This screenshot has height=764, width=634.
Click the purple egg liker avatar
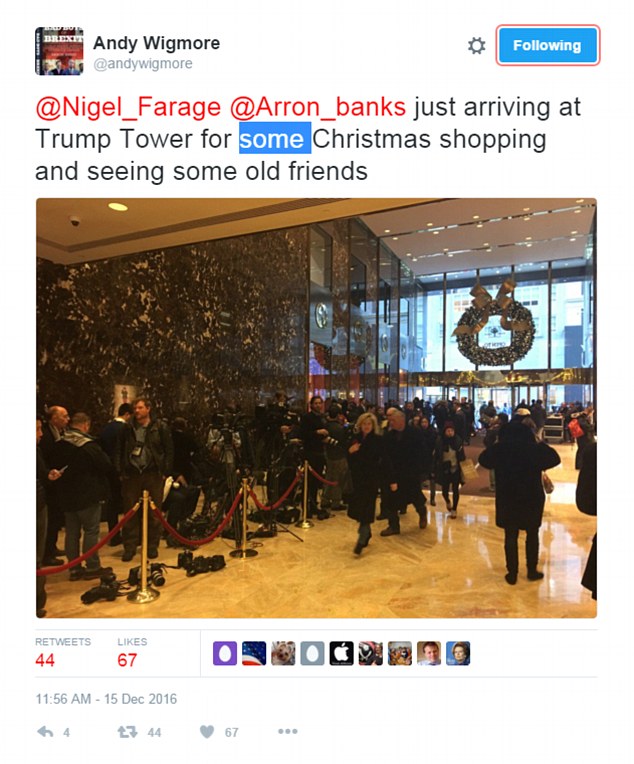click(x=225, y=653)
